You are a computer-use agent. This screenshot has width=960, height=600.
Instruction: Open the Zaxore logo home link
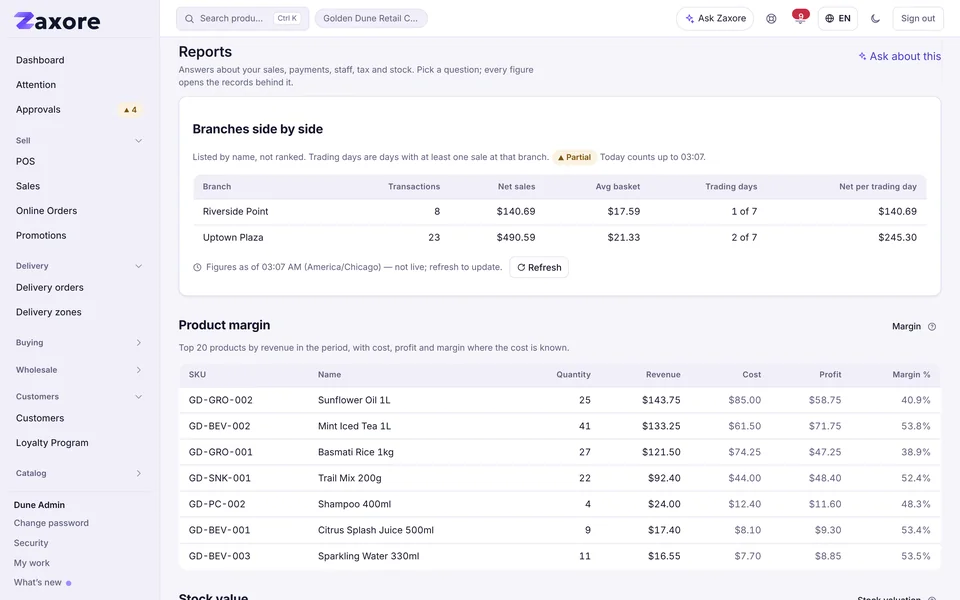57,21
